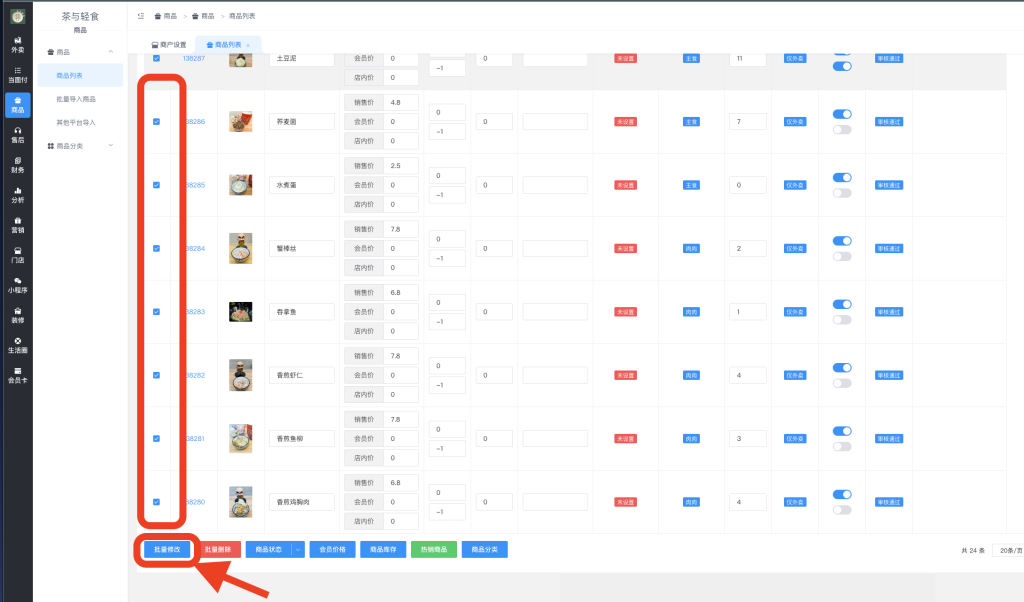Uncheck the checkbox for 荞麦面 row
This screenshot has width=1024, height=602.
pyautogui.click(x=156, y=122)
